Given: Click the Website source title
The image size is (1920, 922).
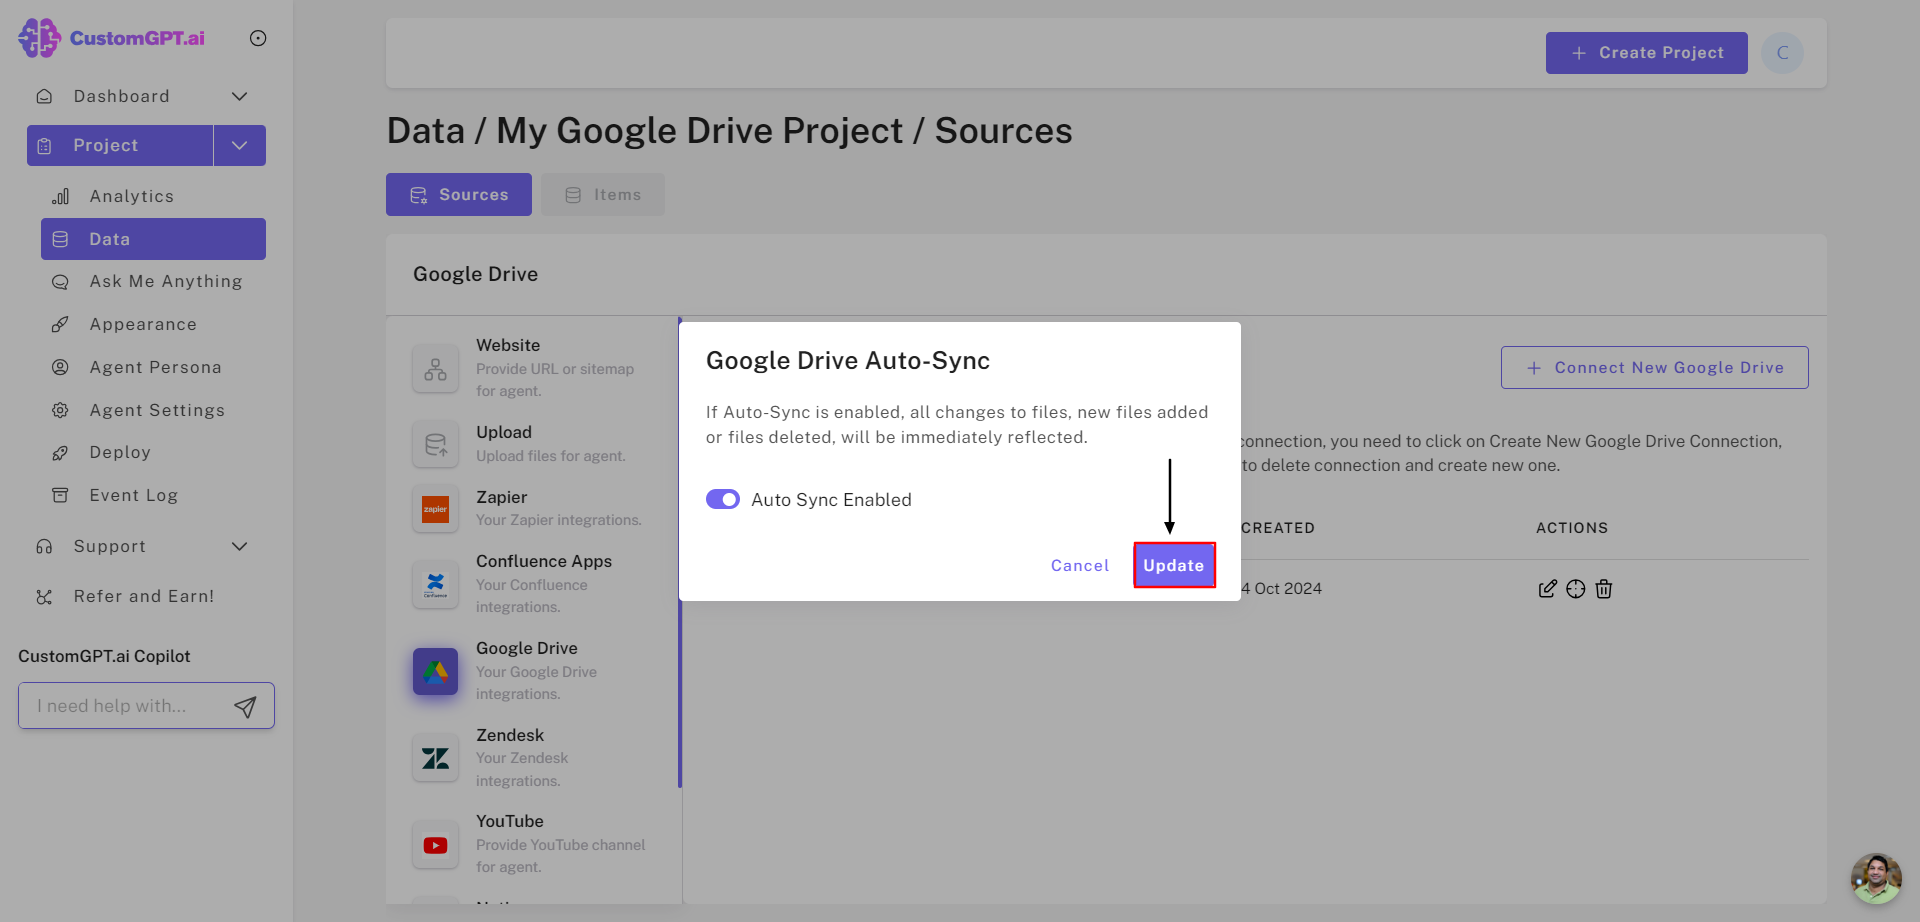Looking at the screenshot, I should click(508, 345).
